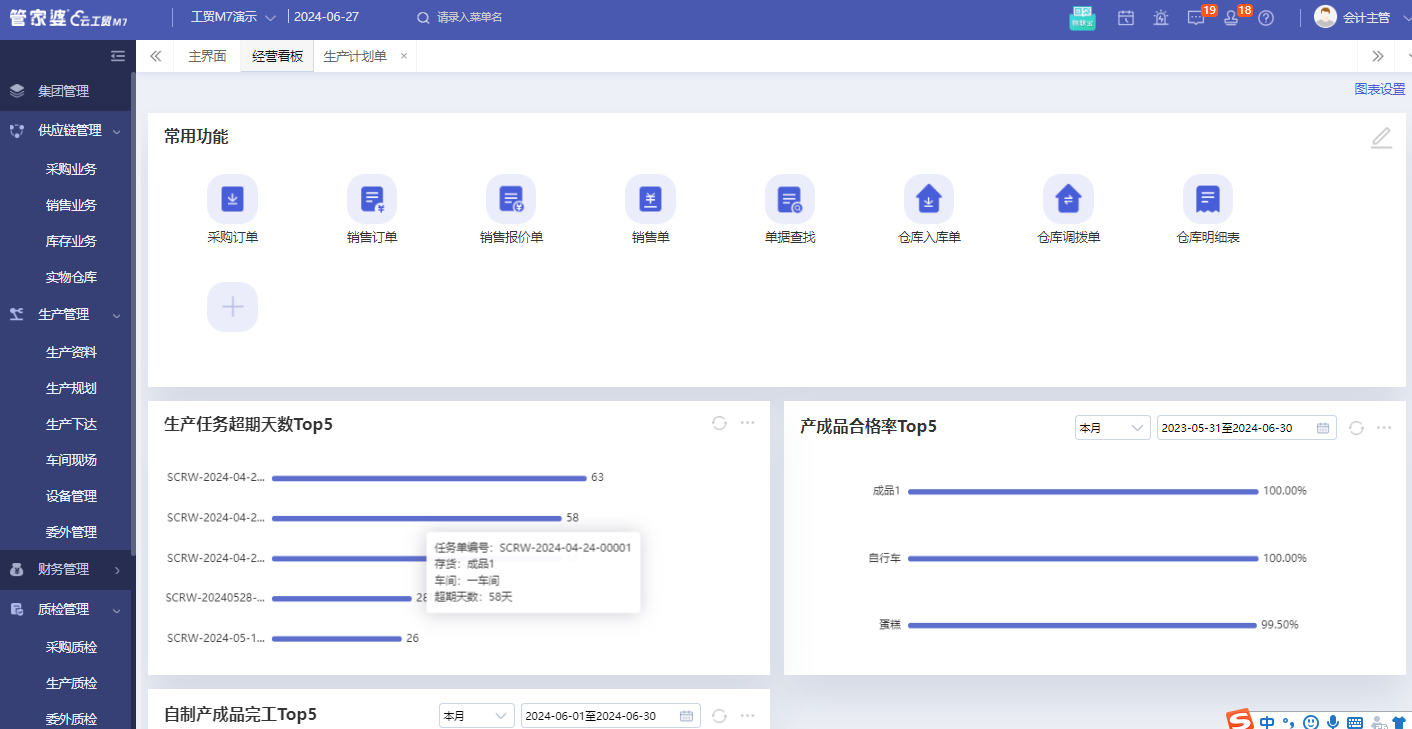The width and height of the screenshot is (1412, 729).
Task: Switch to the 生产计划单 tab
Action: click(355, 56)
